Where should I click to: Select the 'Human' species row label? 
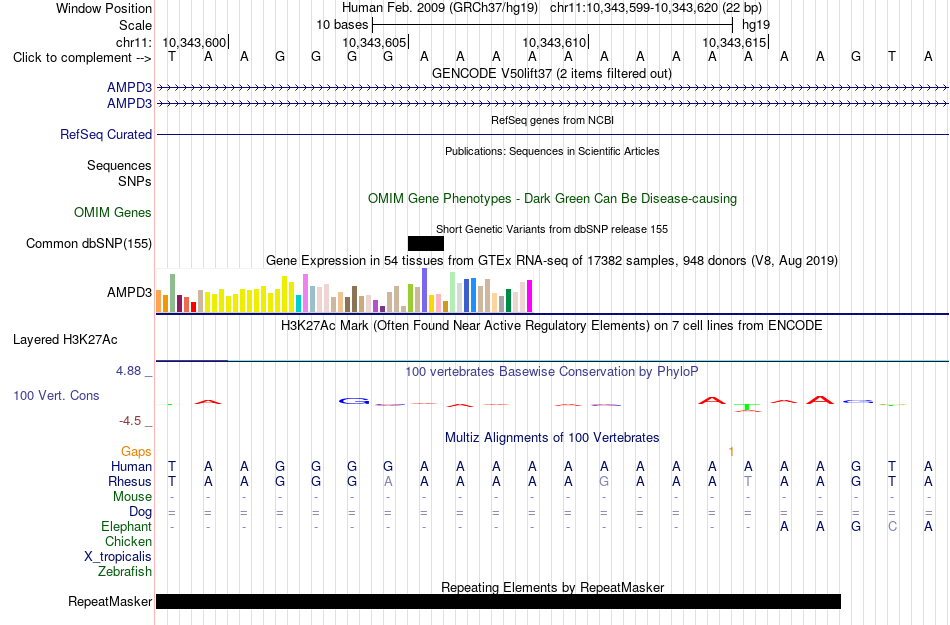131,466
